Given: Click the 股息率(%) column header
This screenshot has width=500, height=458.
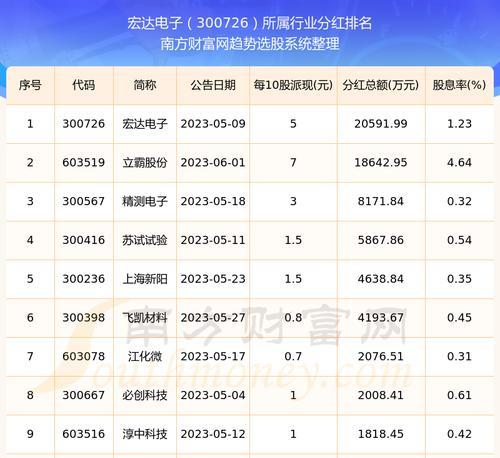Looking at the screenshot, I should click(459, 85).
